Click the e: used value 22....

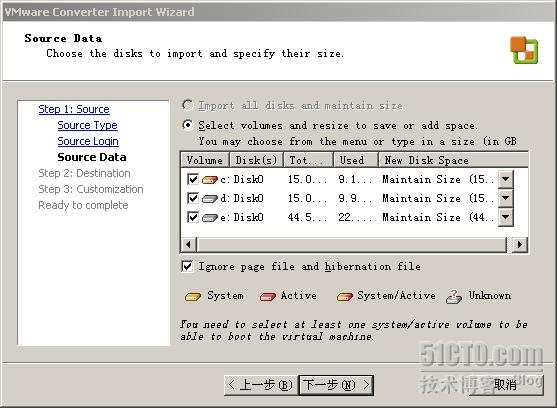pos(355,217)
